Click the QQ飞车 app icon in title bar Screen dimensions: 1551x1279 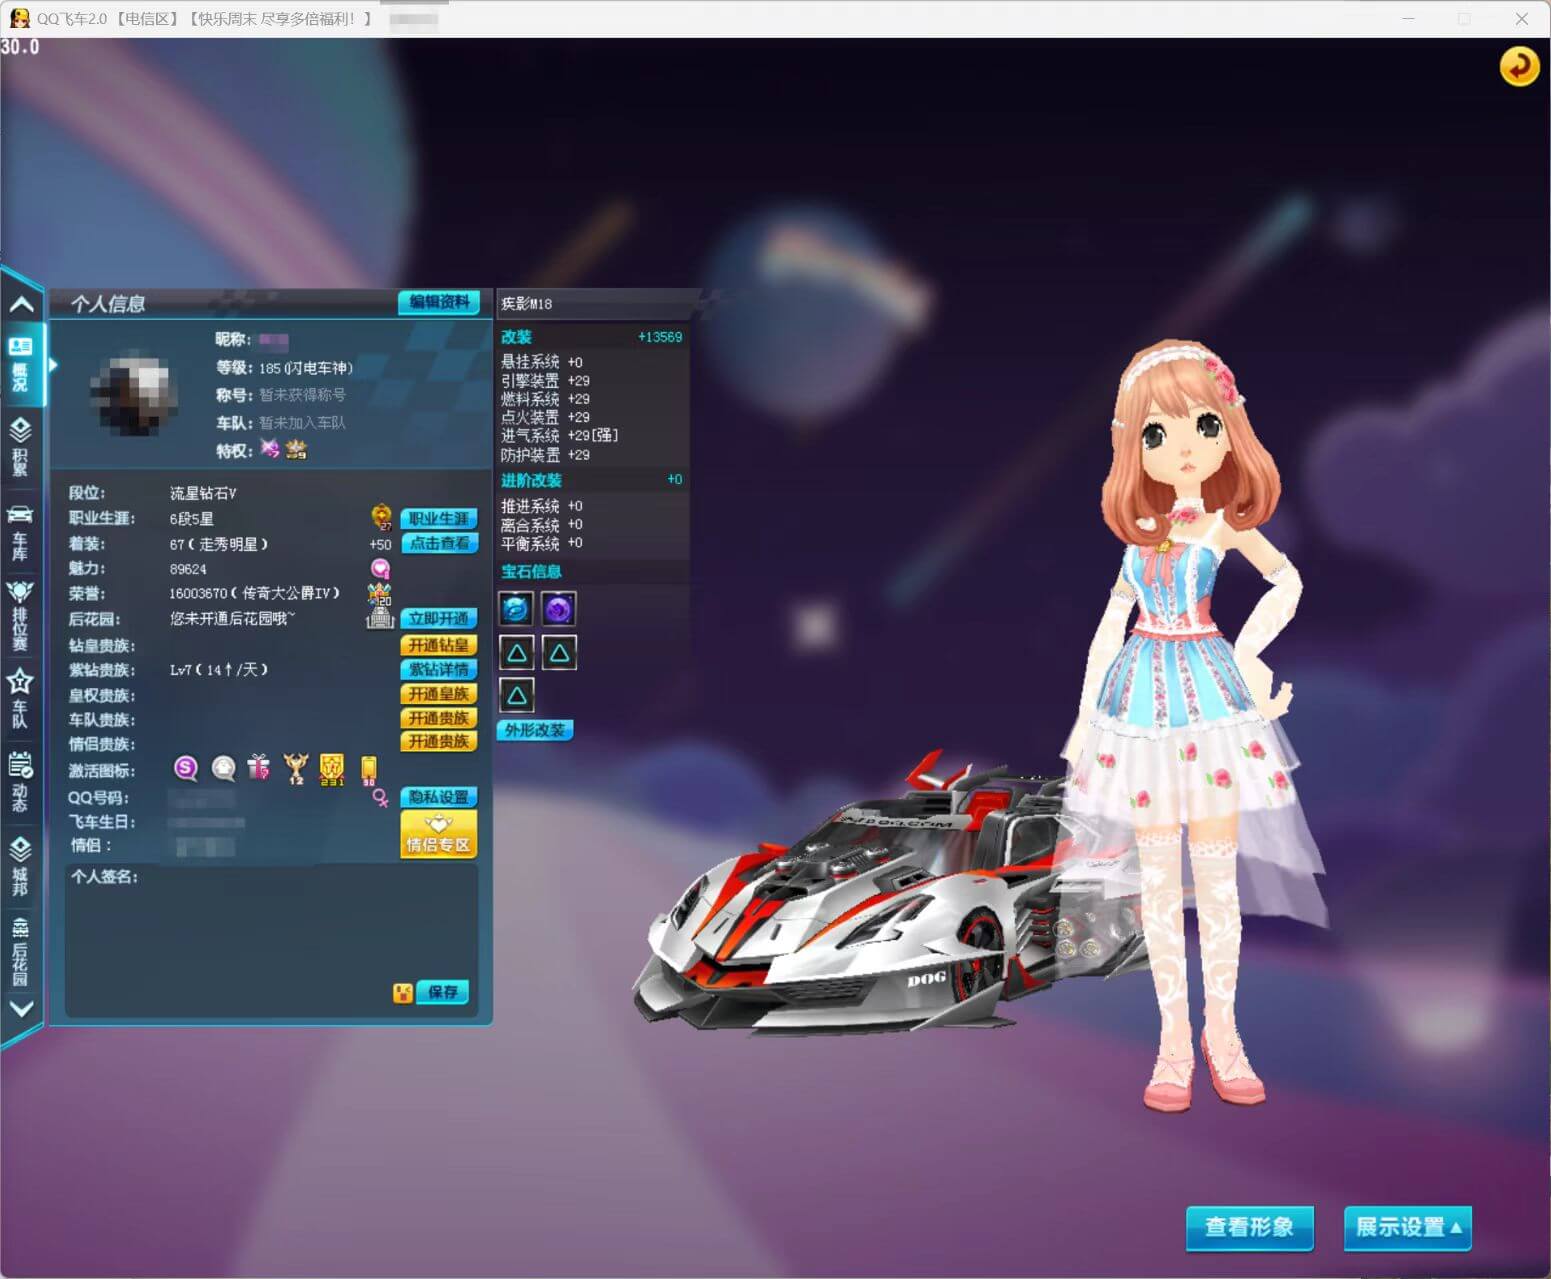pos(19,18)
